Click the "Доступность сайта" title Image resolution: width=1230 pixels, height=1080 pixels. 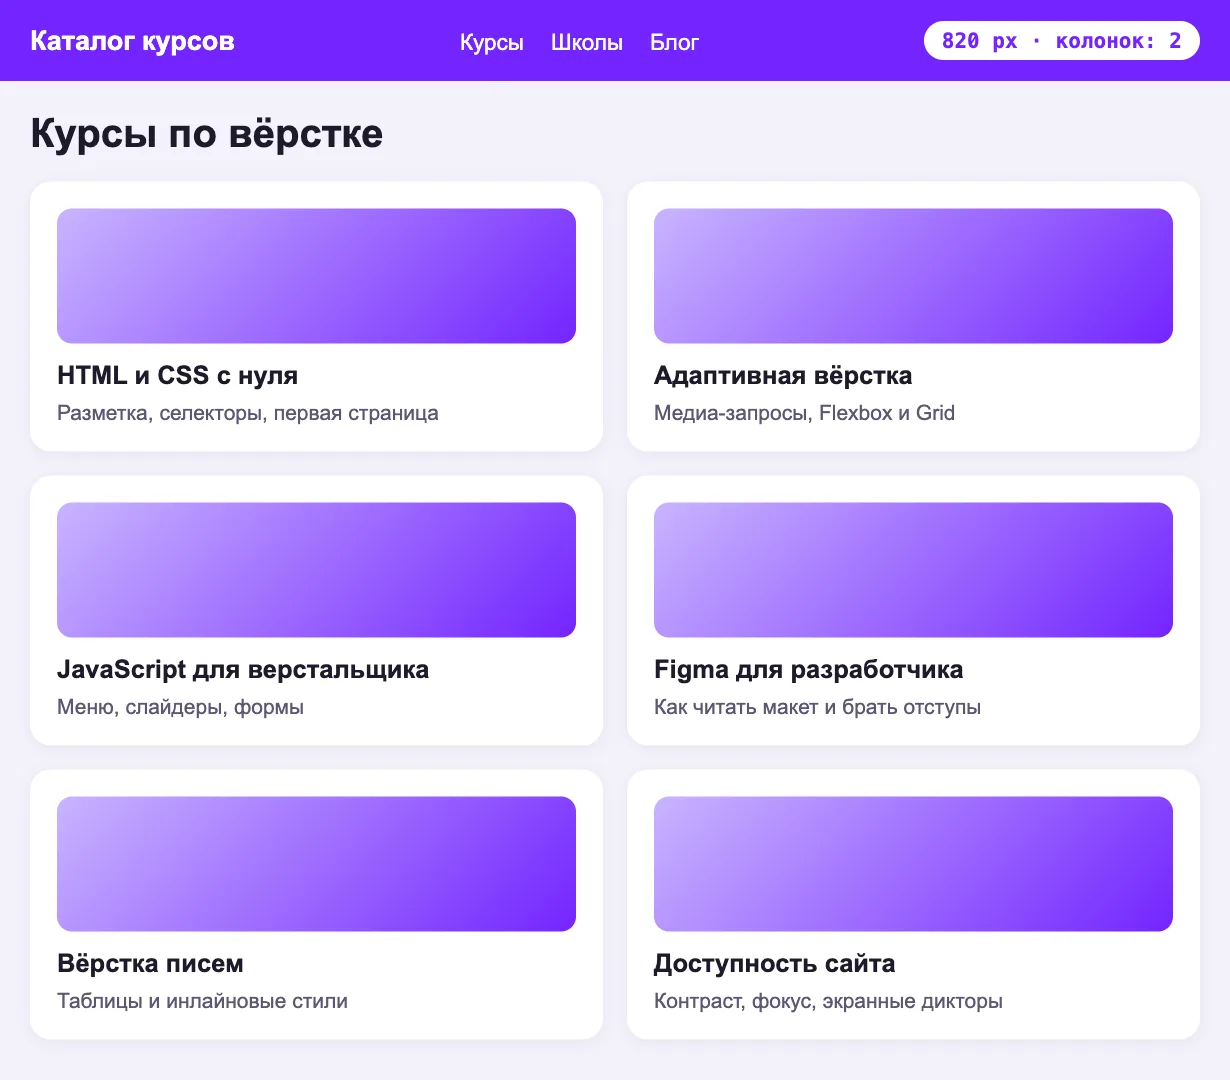[774, 963]
